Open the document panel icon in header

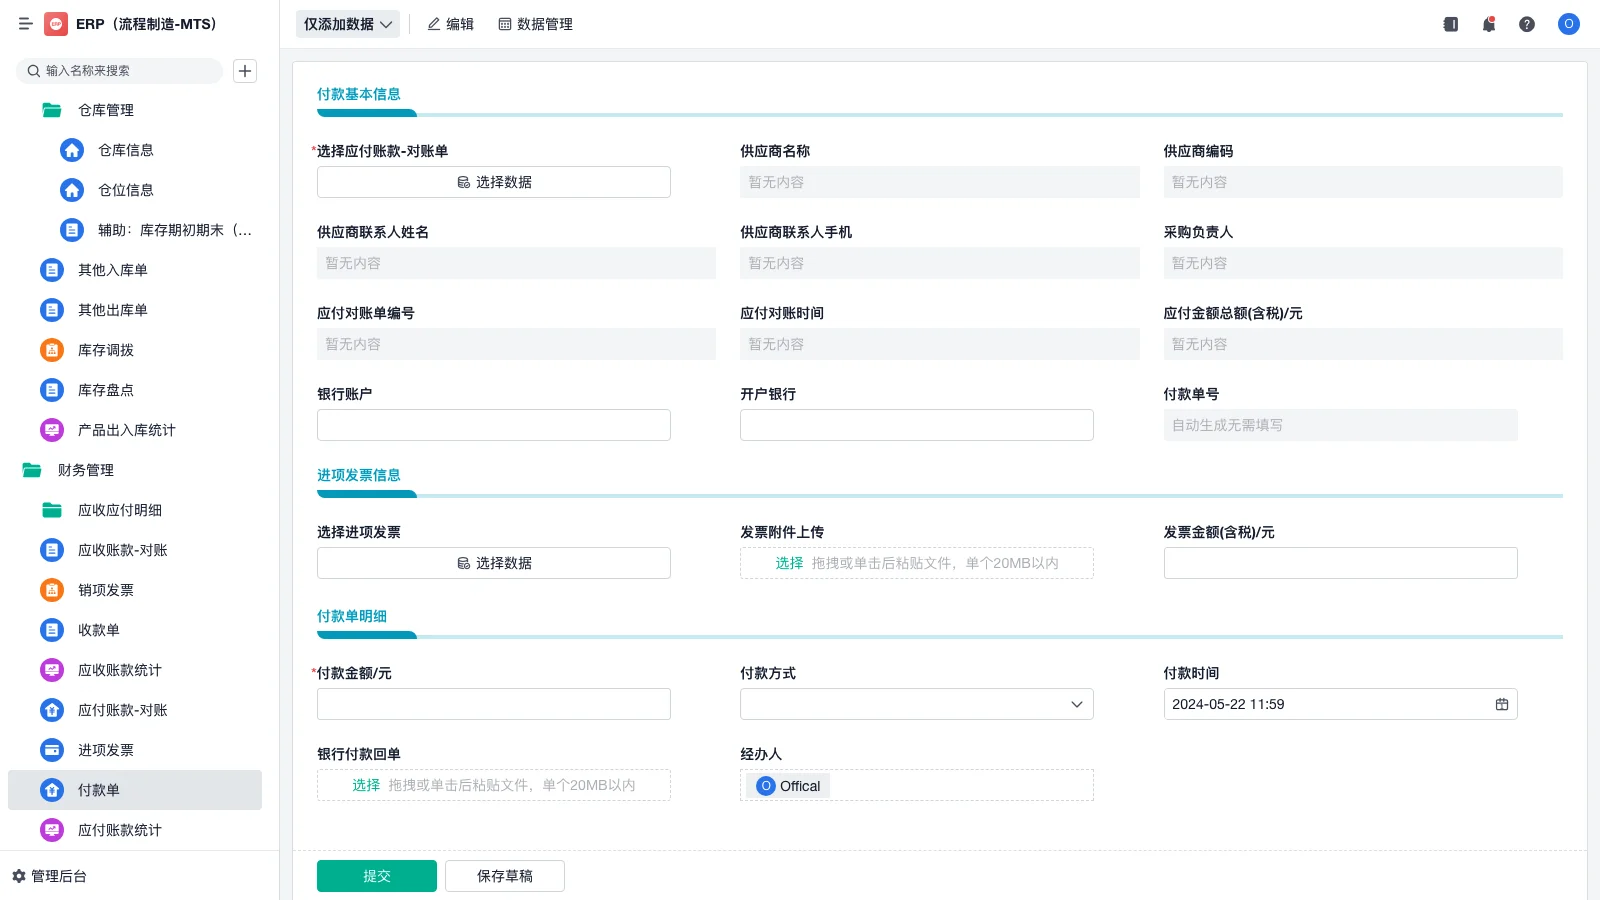(1451, 24)
